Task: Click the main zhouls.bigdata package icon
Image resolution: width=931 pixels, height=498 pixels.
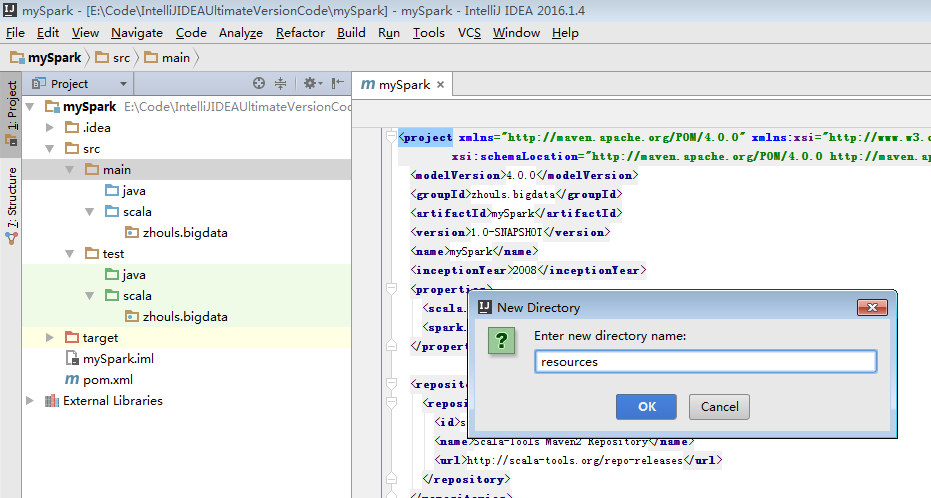Action: (x=132, y=232)
